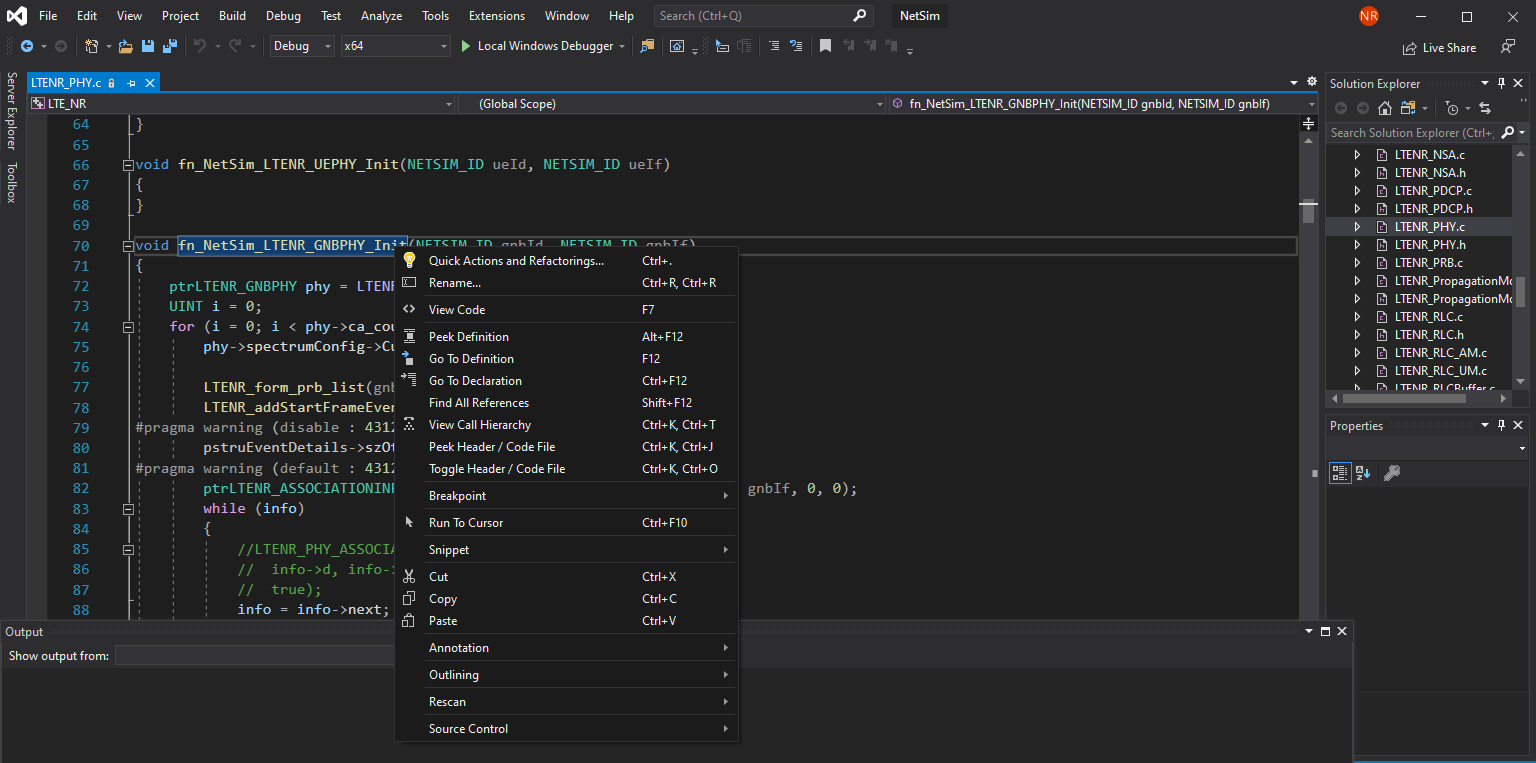Click the bookmark icon in the toolbar

[x=825, y=46]
